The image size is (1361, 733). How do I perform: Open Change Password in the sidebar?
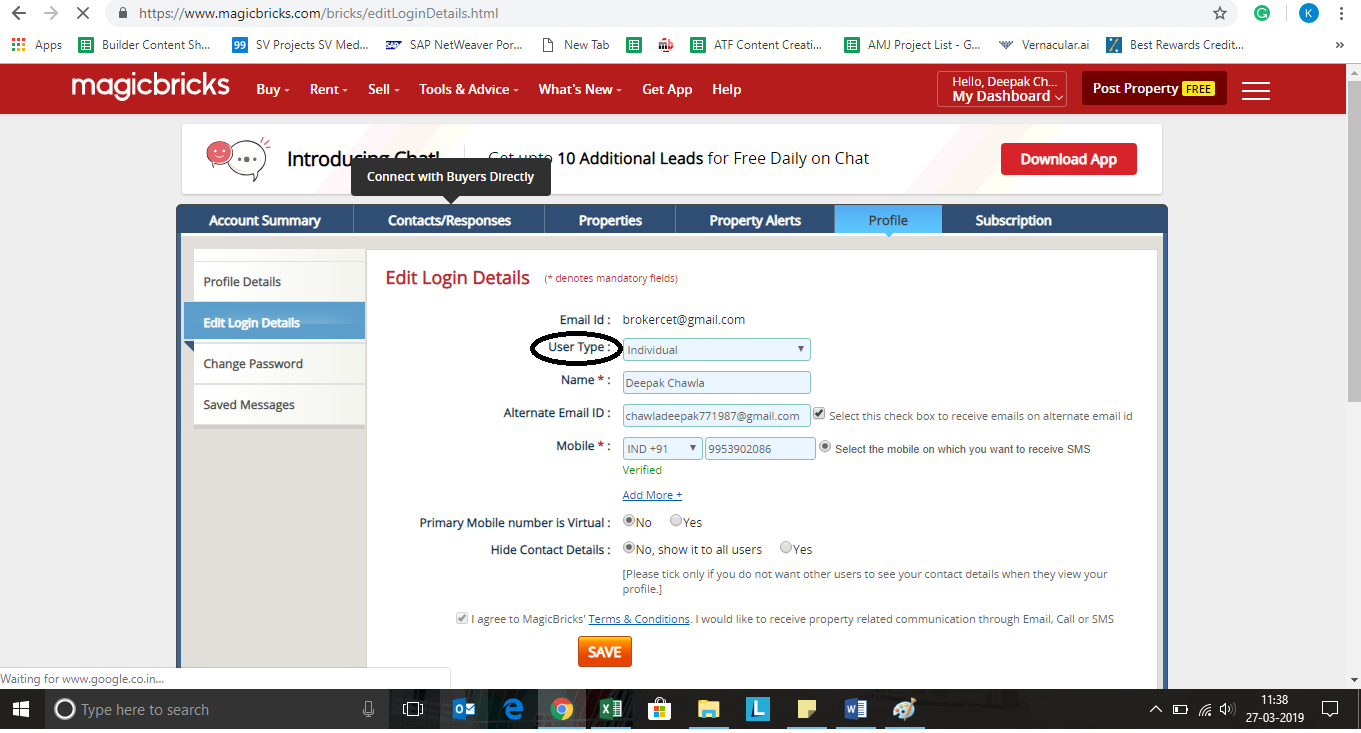point(253,364)
